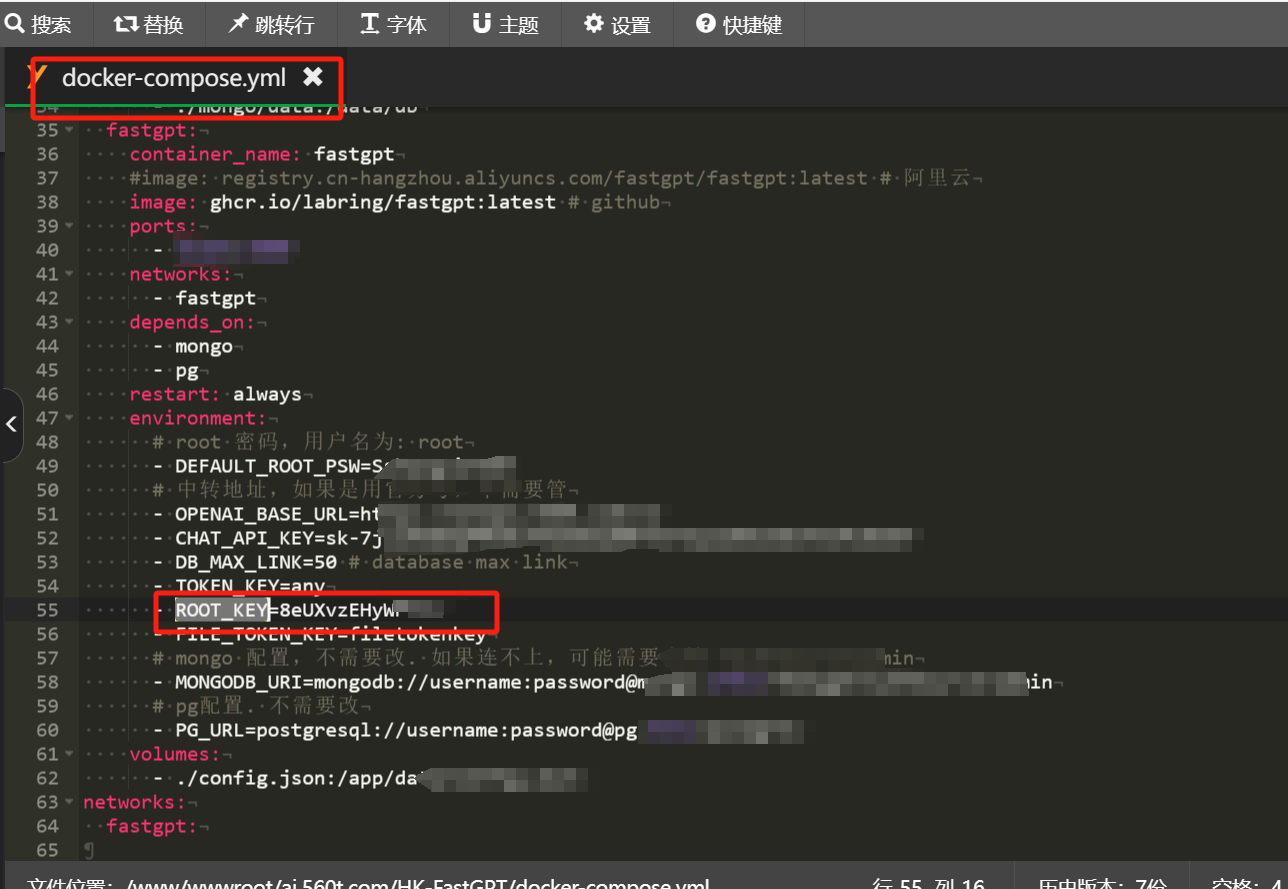Open the 设置 editor settings

618,24
